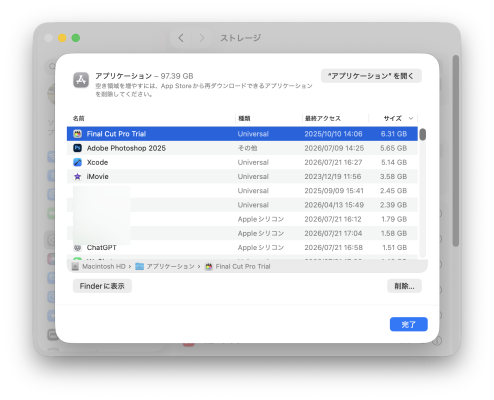Click the app list scrollbar thumb

point(423,135)
